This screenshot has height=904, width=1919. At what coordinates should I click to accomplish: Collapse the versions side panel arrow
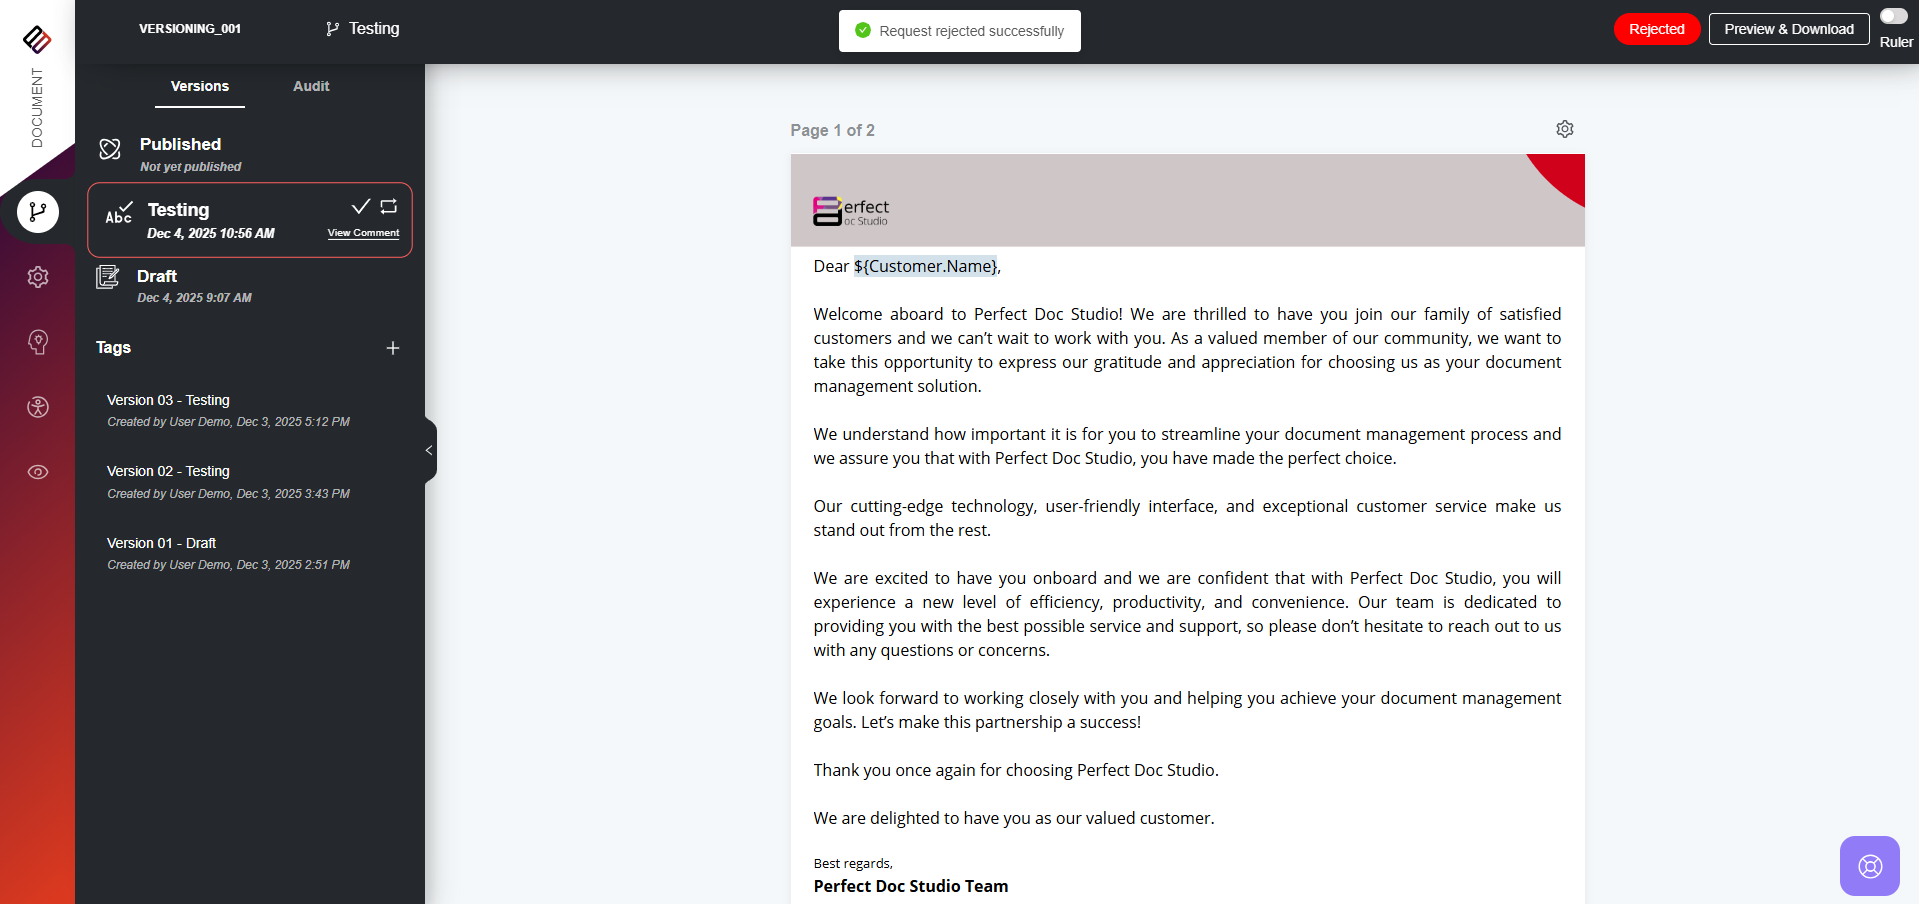pyautogui.click(x=429, y=450)
